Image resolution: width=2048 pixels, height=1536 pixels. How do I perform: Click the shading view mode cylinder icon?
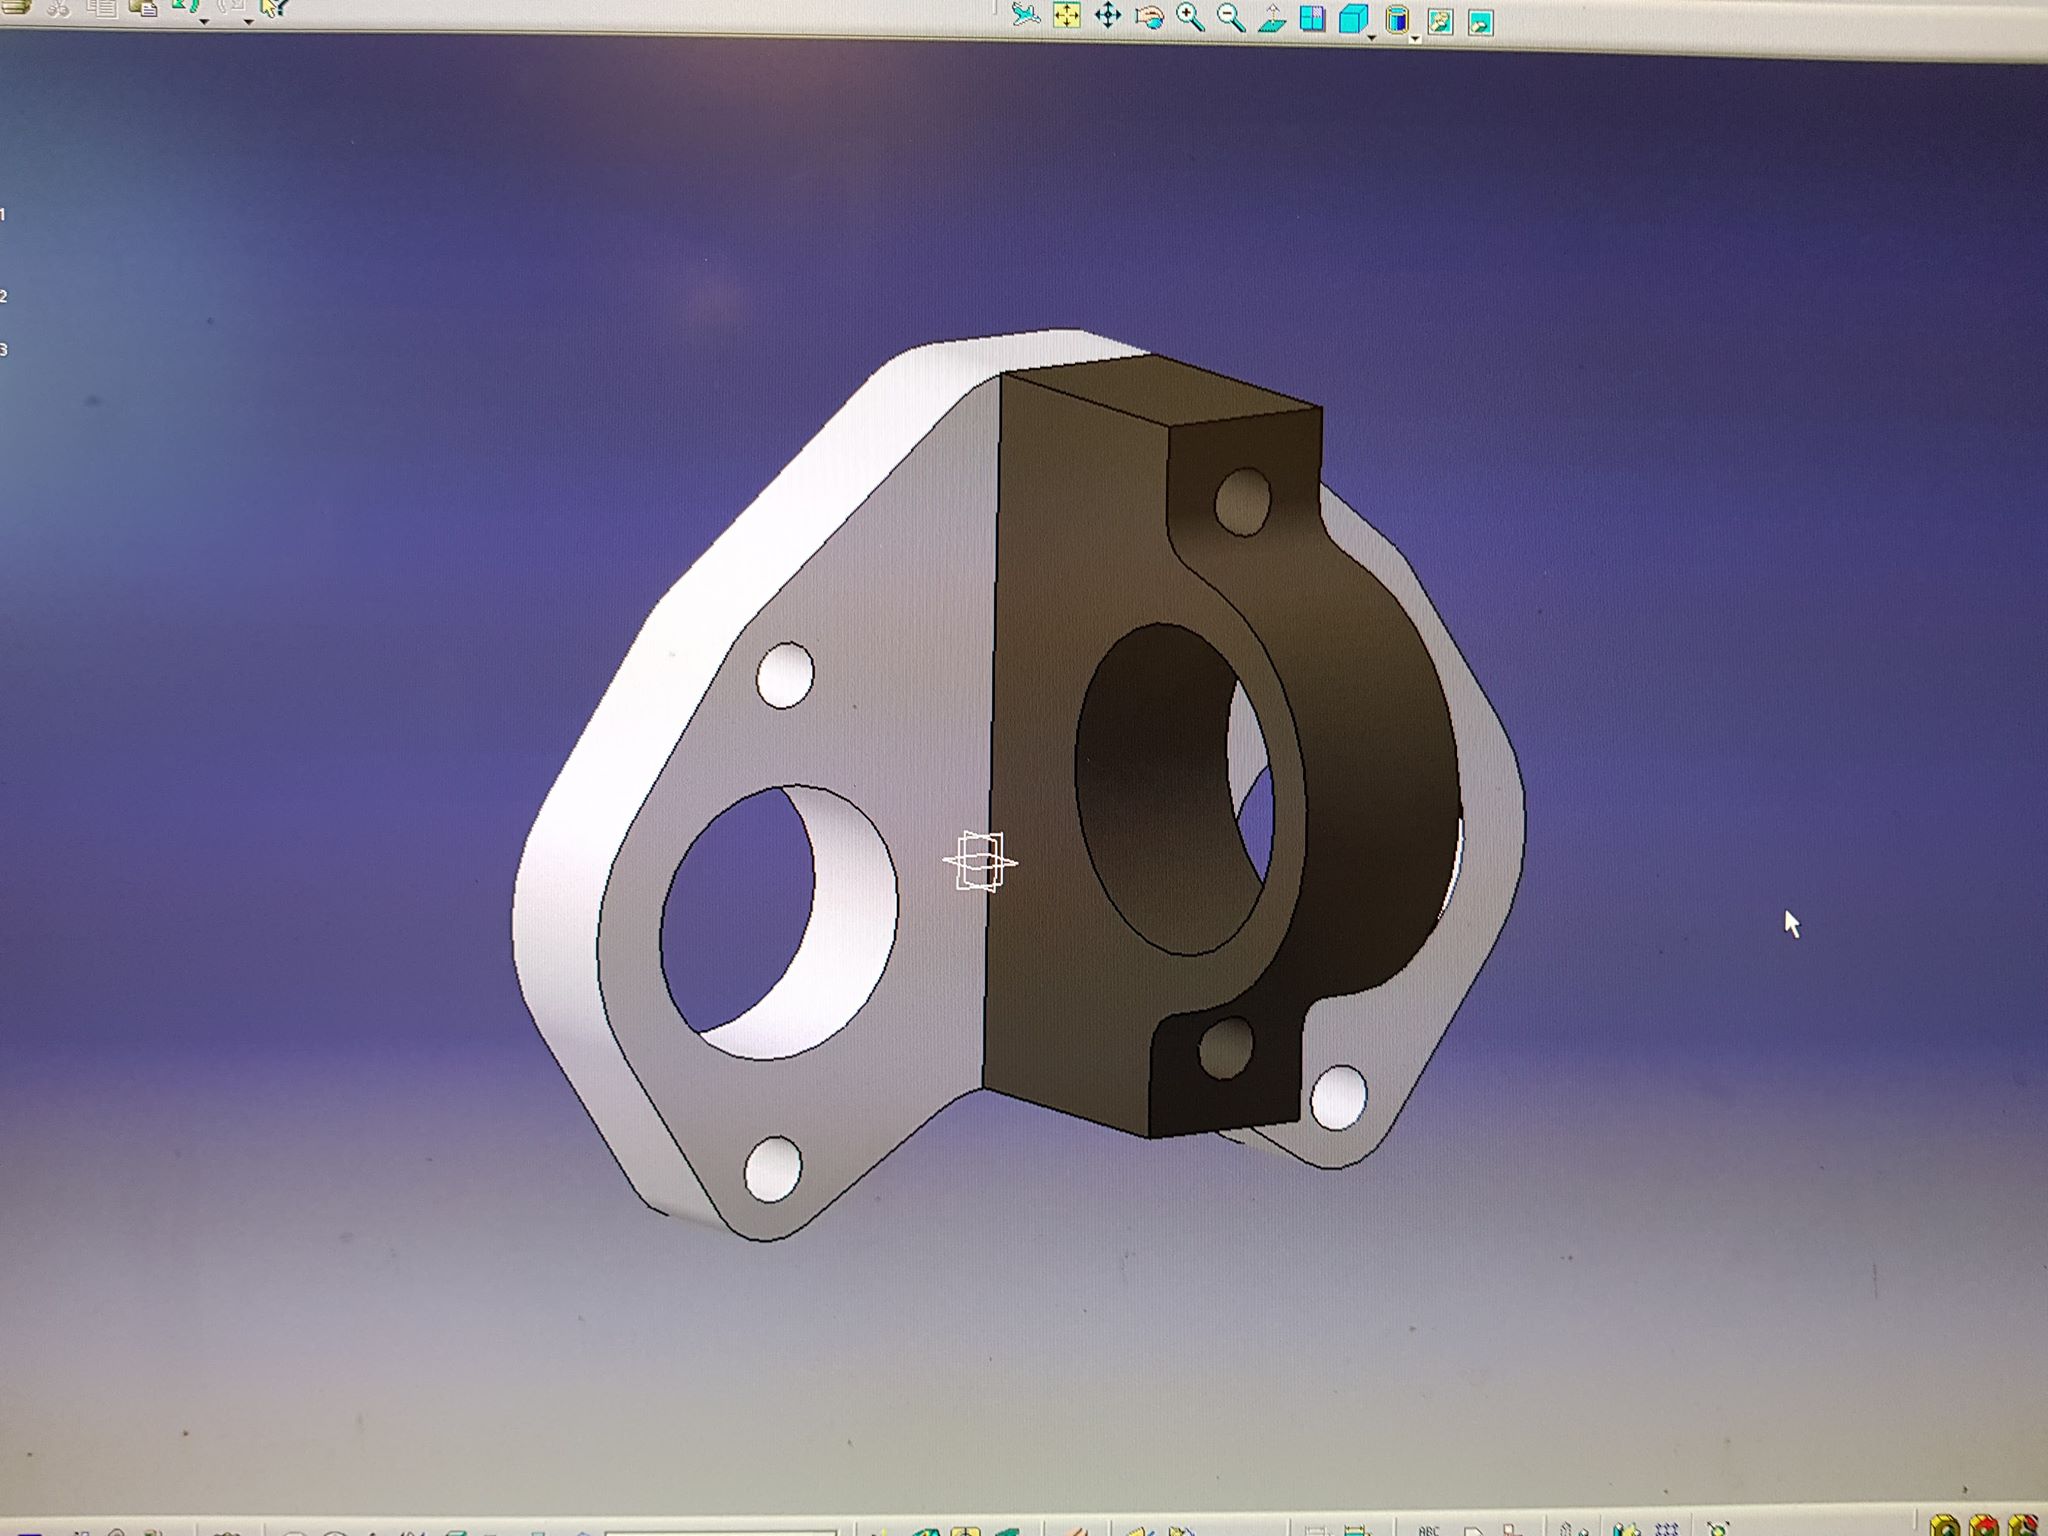point(1397,20)
